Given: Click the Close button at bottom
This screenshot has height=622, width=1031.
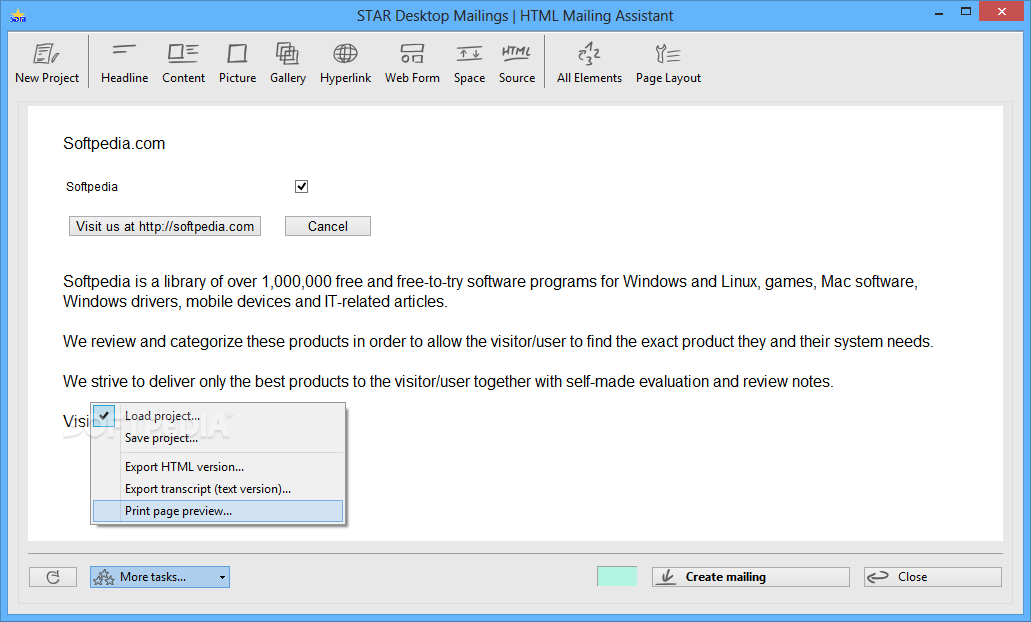Looking at the screenshot, I should 932,577.
